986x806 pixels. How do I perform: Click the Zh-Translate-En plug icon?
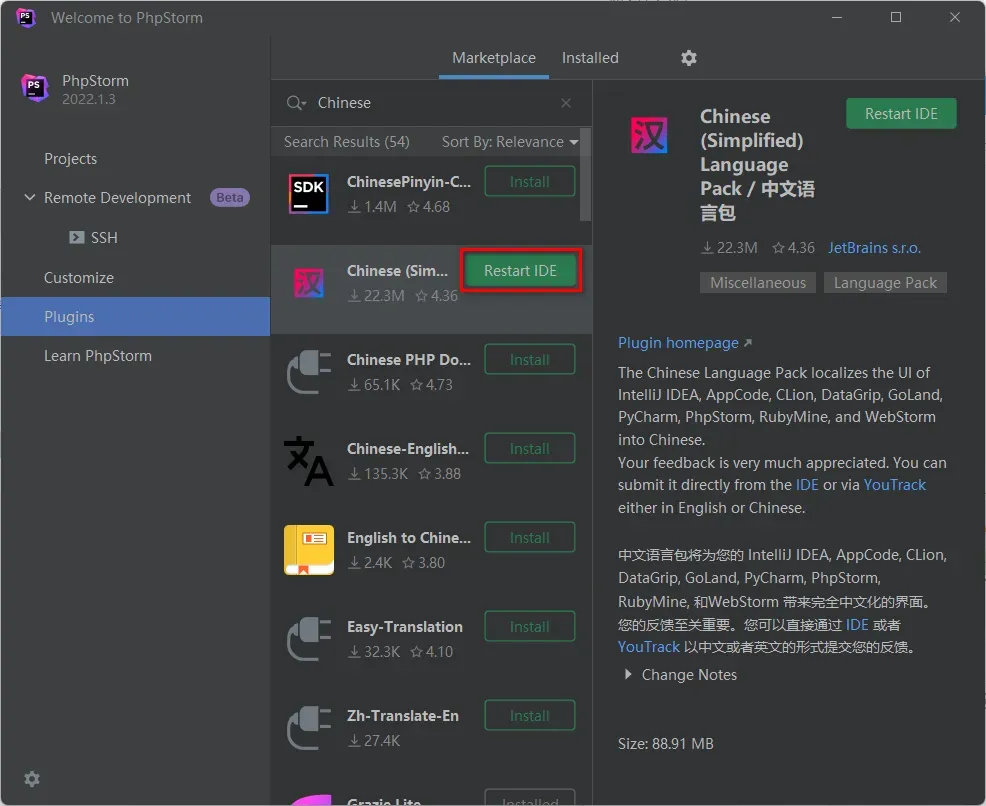[309, 728]
